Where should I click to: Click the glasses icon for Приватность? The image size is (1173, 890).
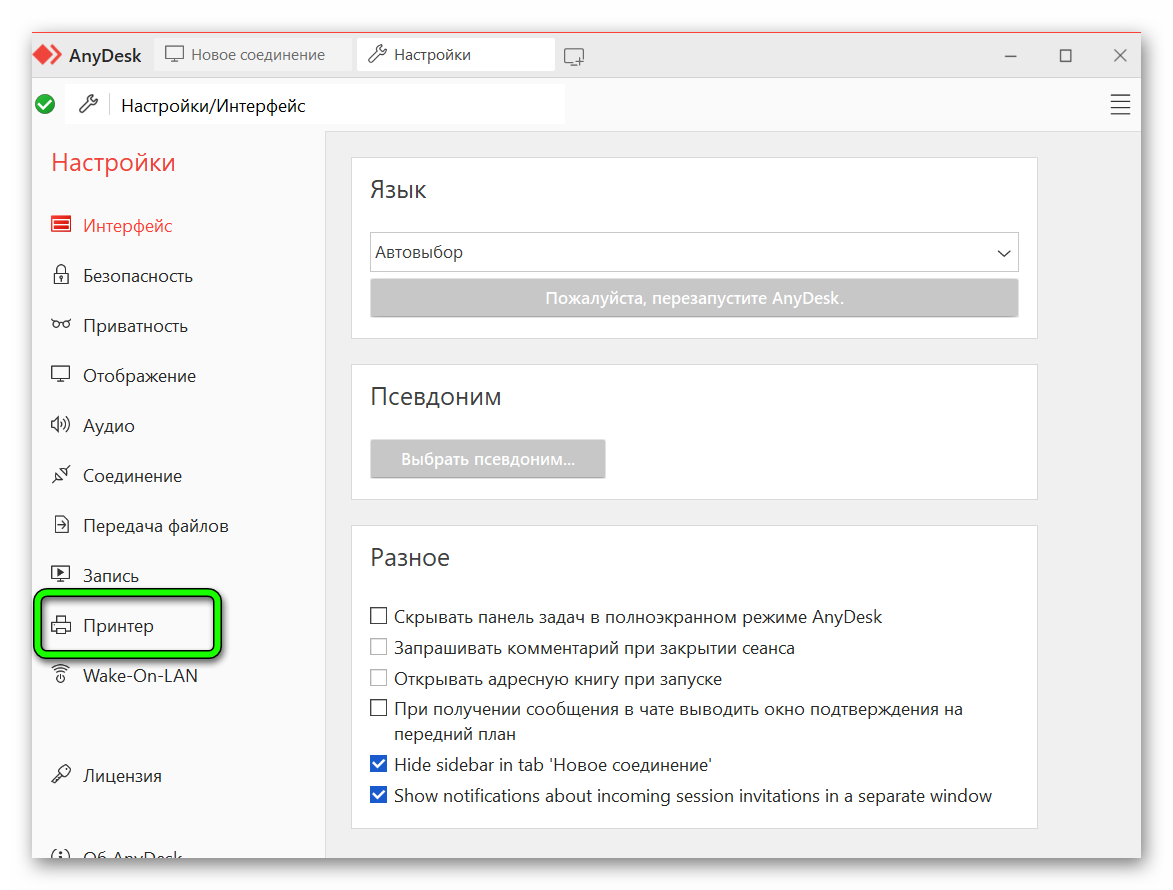61,324
